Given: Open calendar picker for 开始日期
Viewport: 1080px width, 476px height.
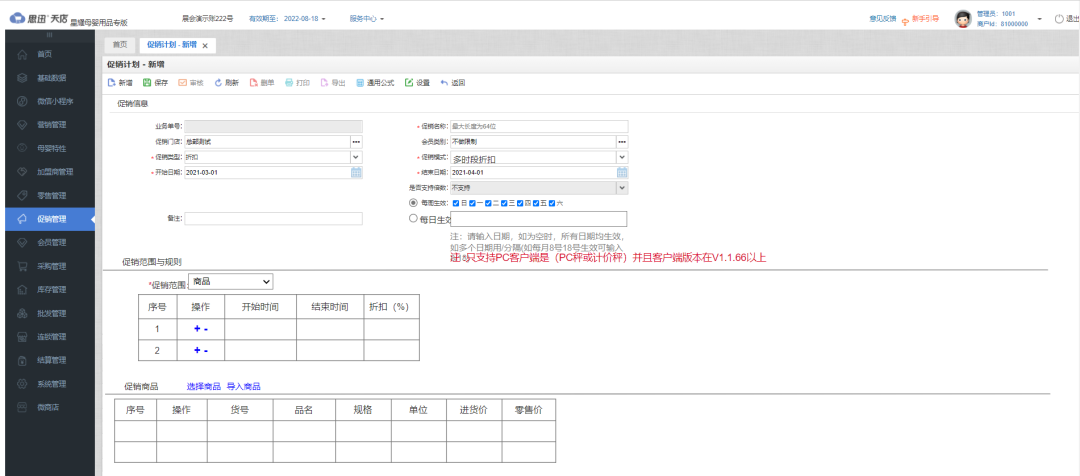Looking at the screenshot, I should tap(356, 173).
